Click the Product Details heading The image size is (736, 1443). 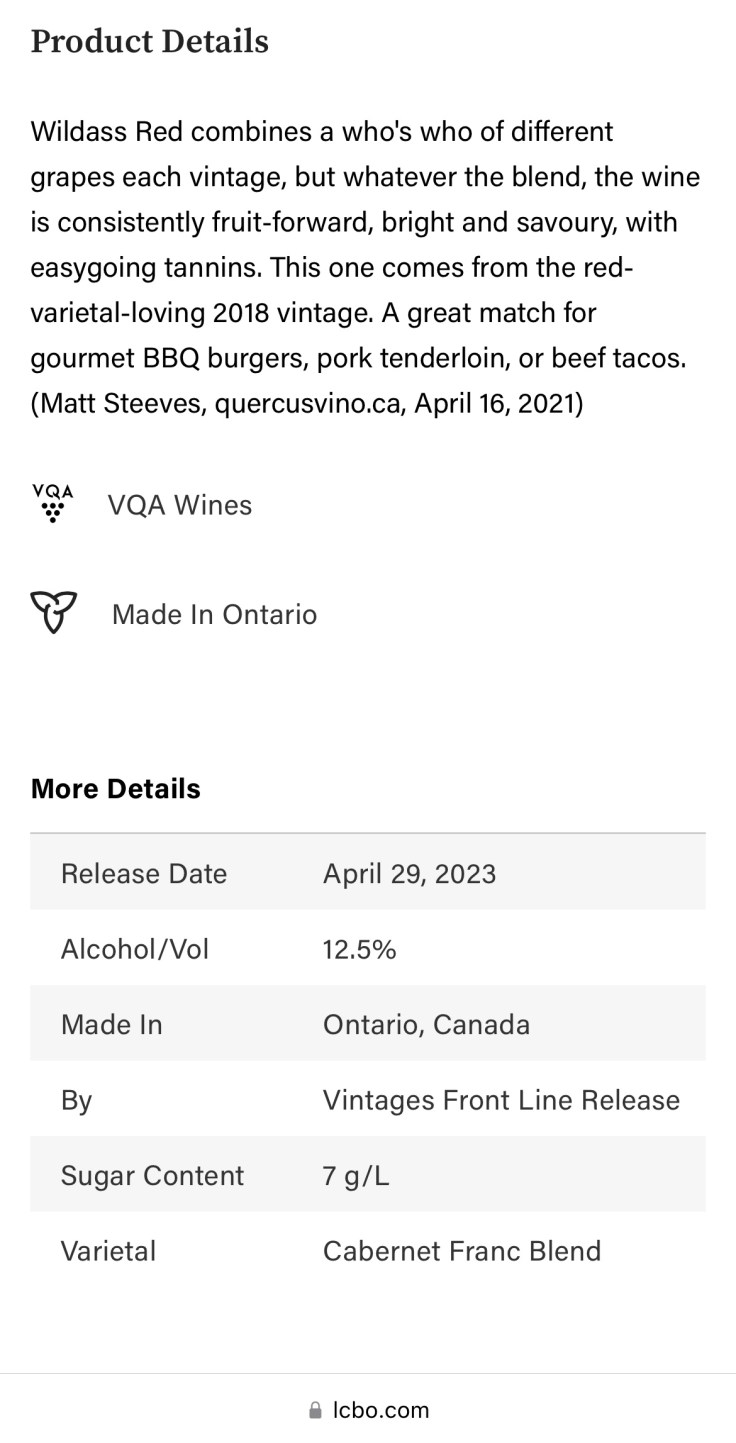150,42
